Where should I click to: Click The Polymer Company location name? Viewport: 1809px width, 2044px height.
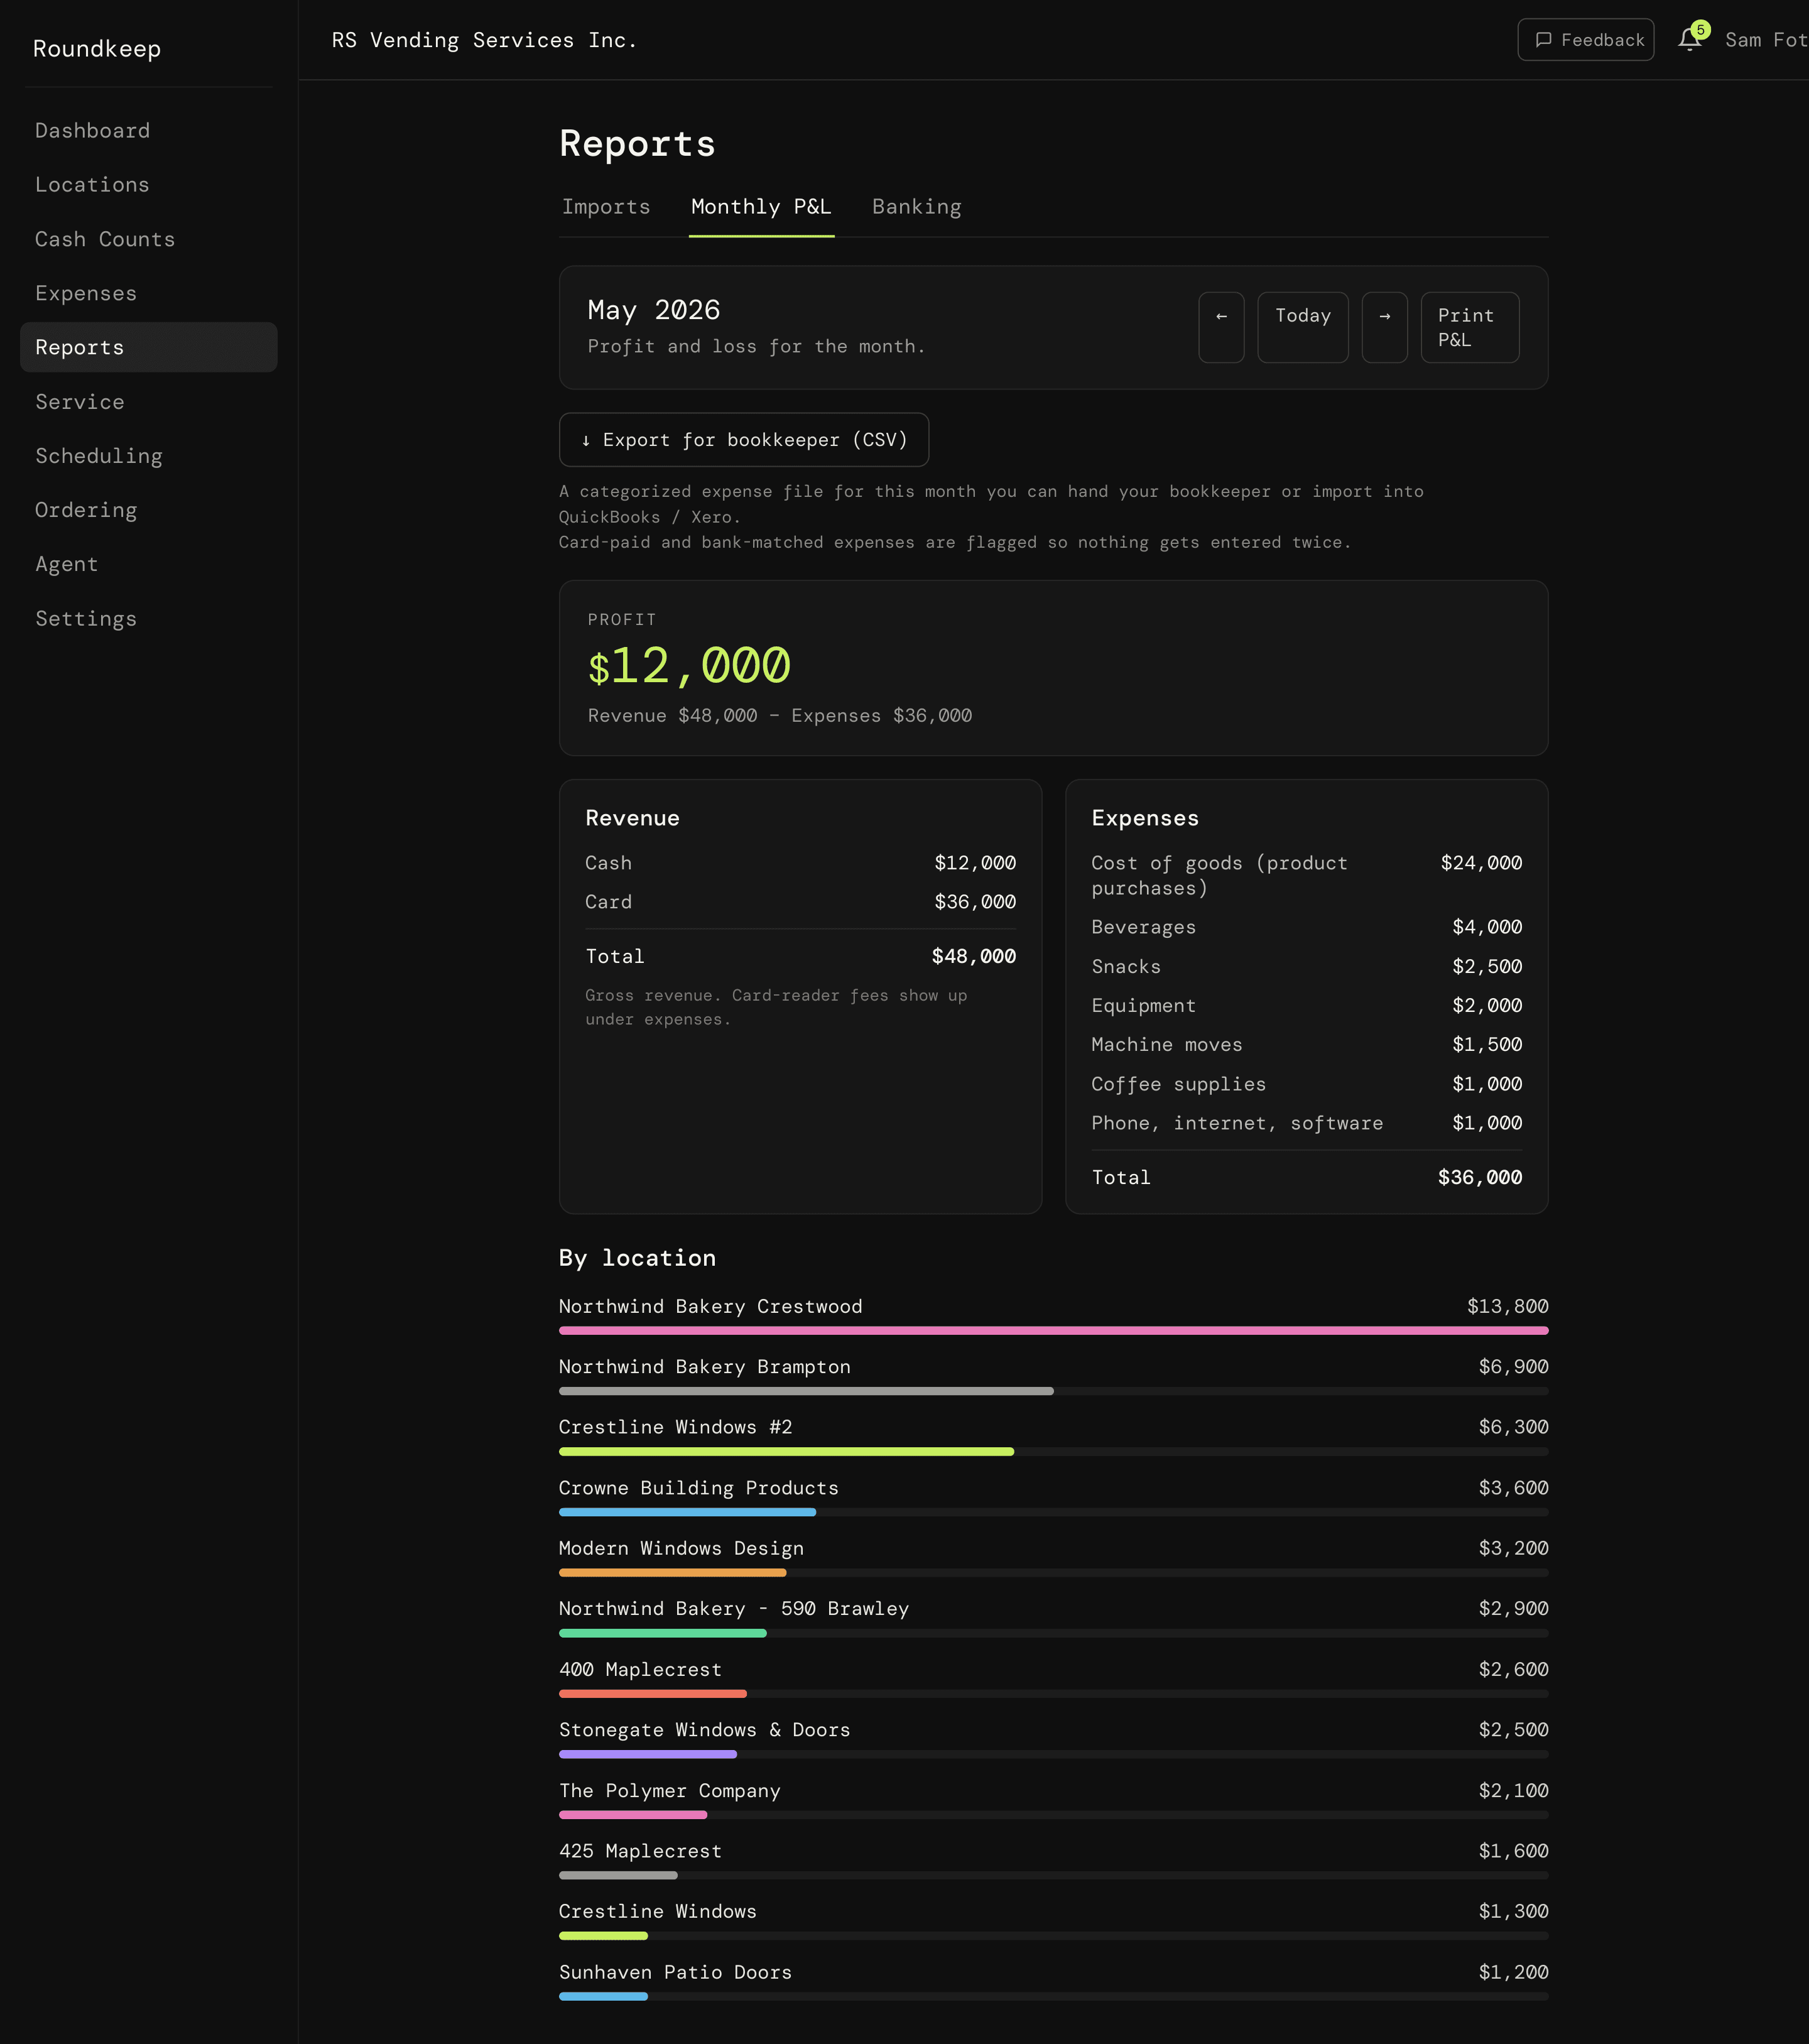tap(670, 1791)
